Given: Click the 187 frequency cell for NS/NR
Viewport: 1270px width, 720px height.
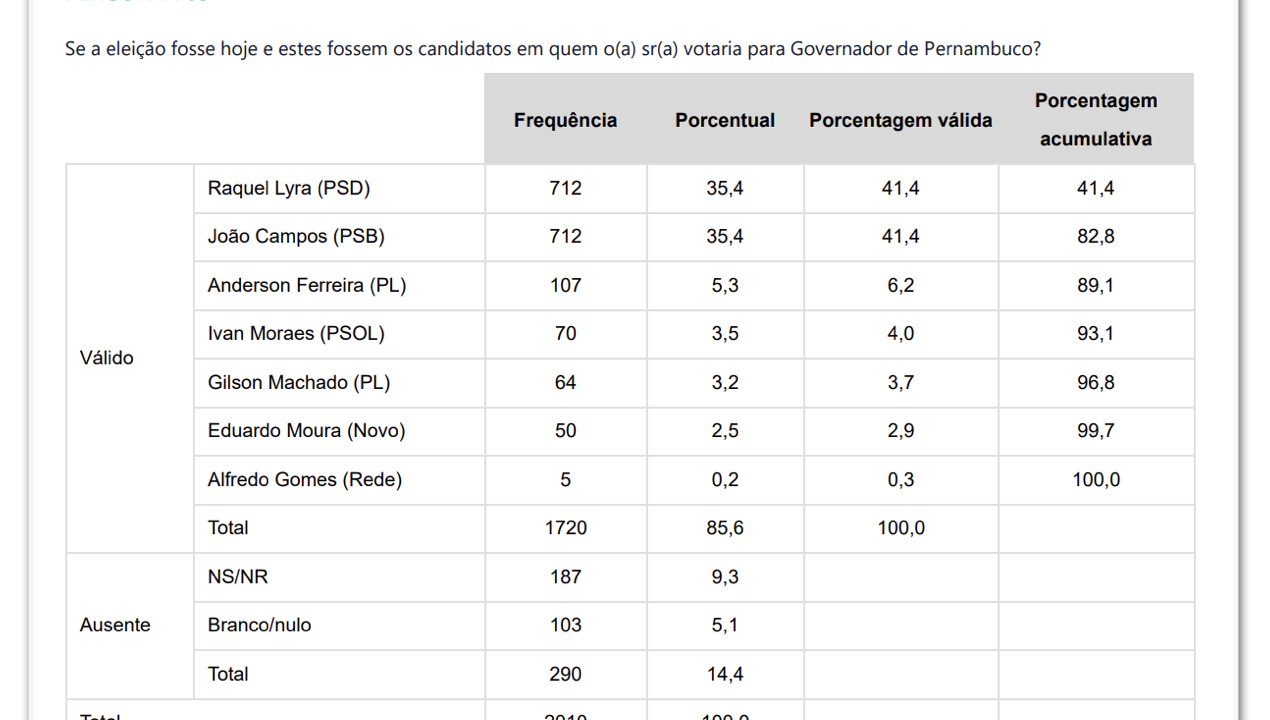Looking at the screenshot, I should [565, 577].
